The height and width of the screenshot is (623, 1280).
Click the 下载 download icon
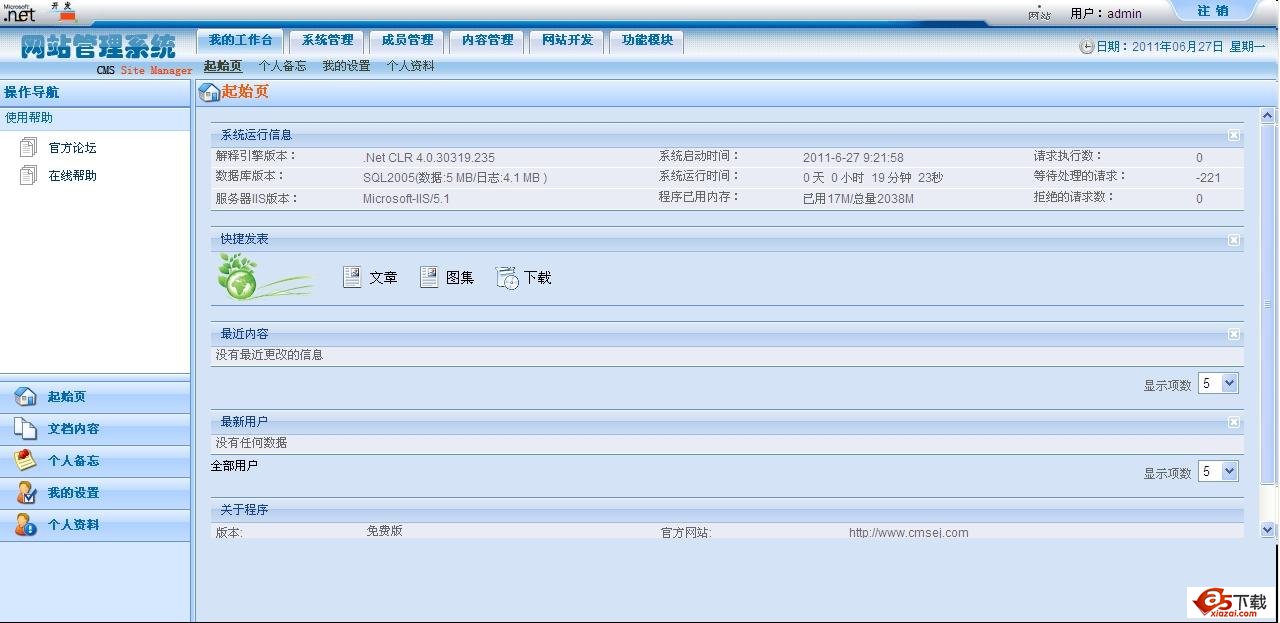click(507, 278)
